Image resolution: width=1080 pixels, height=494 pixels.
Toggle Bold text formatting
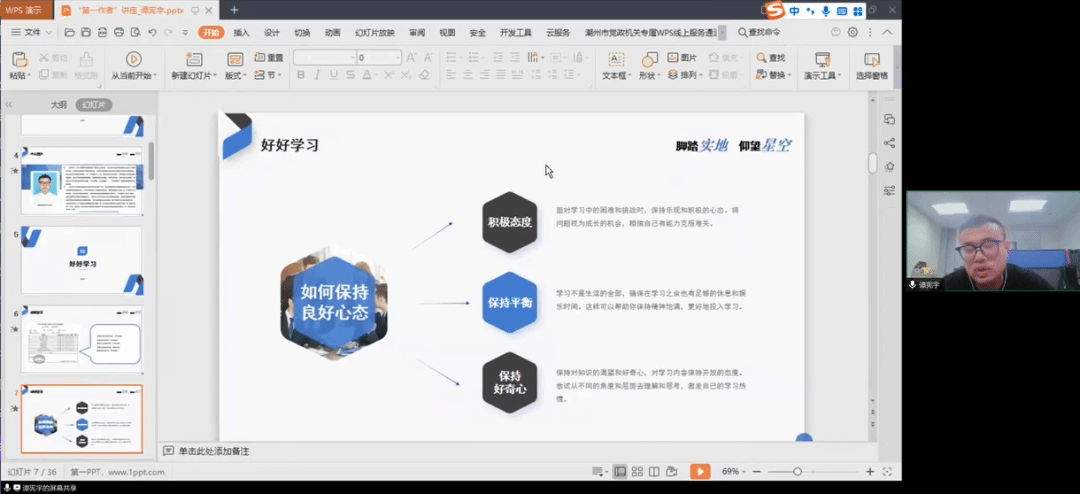click(x=300, y=75)
